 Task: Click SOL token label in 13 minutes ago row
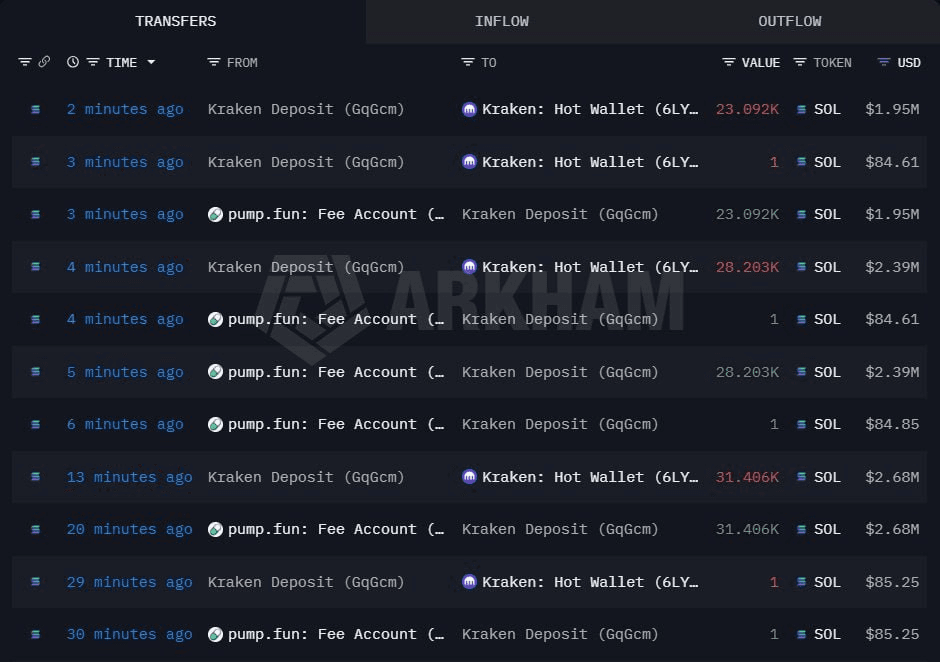coord(827,477)
